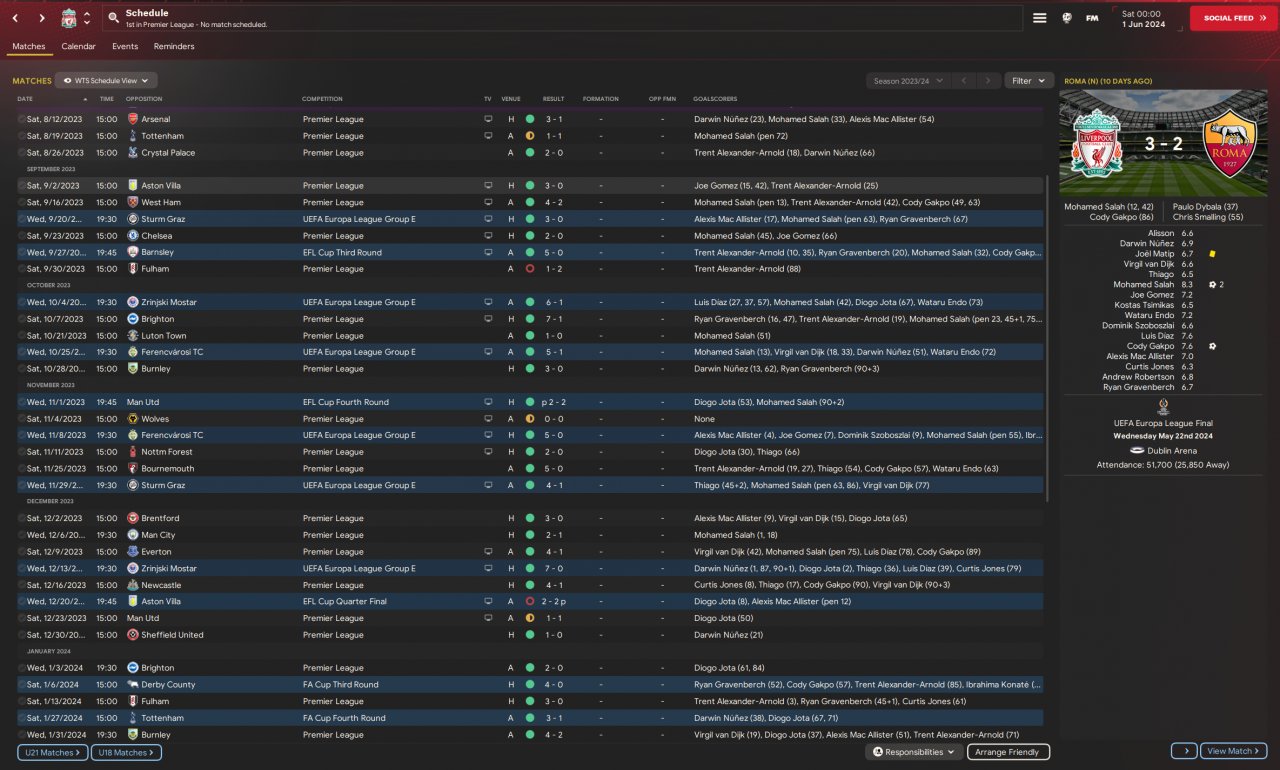Click the Barnsley club badge
This screenshot has height=770, width=1280.
tap(133, 252)
